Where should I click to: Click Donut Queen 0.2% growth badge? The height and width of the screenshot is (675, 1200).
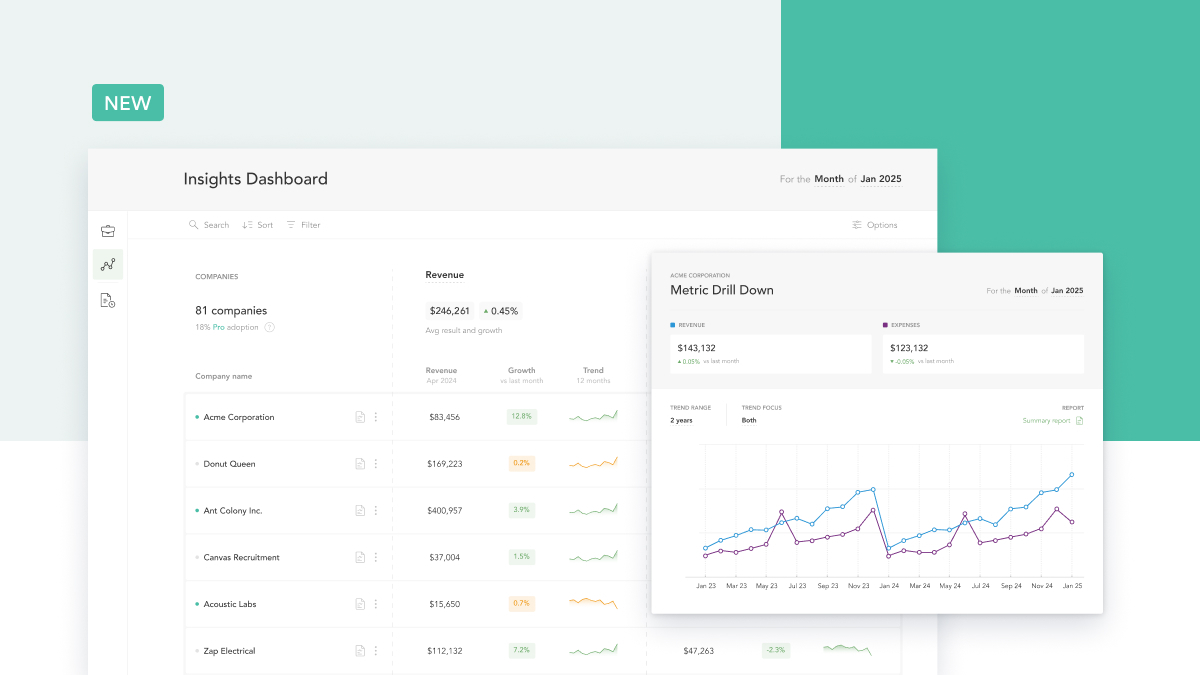(x=521, y=463)
